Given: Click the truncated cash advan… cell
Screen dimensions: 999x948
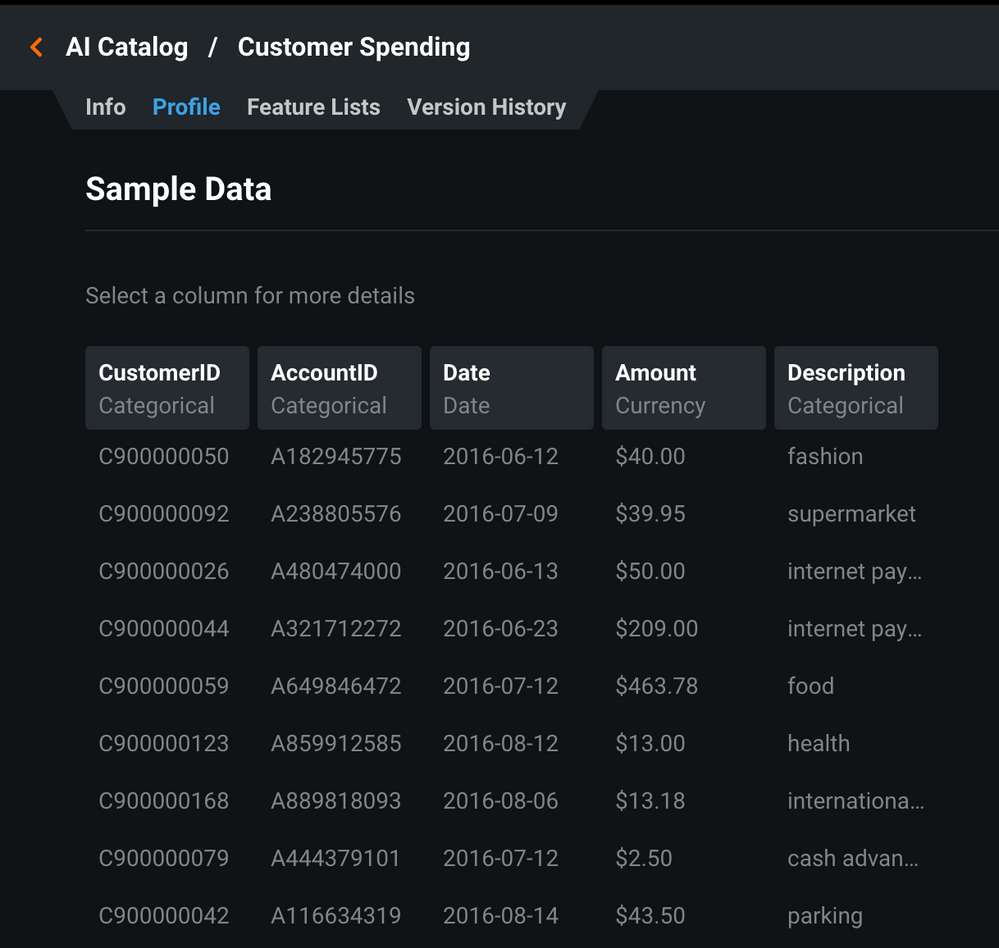Looking at the screenshot, I should click(853, 858).
